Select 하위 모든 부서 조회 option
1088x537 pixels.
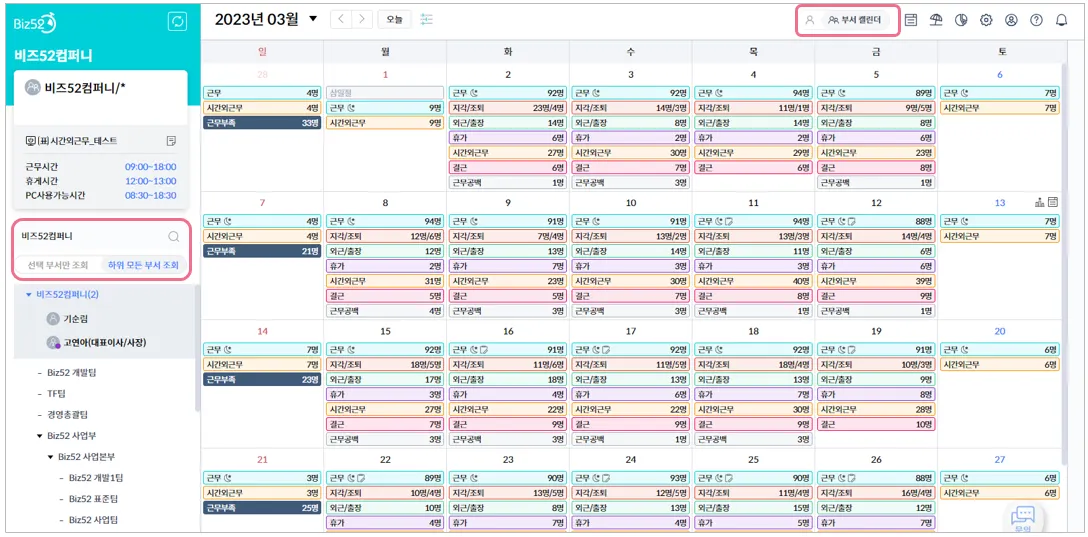pos(144,264)
